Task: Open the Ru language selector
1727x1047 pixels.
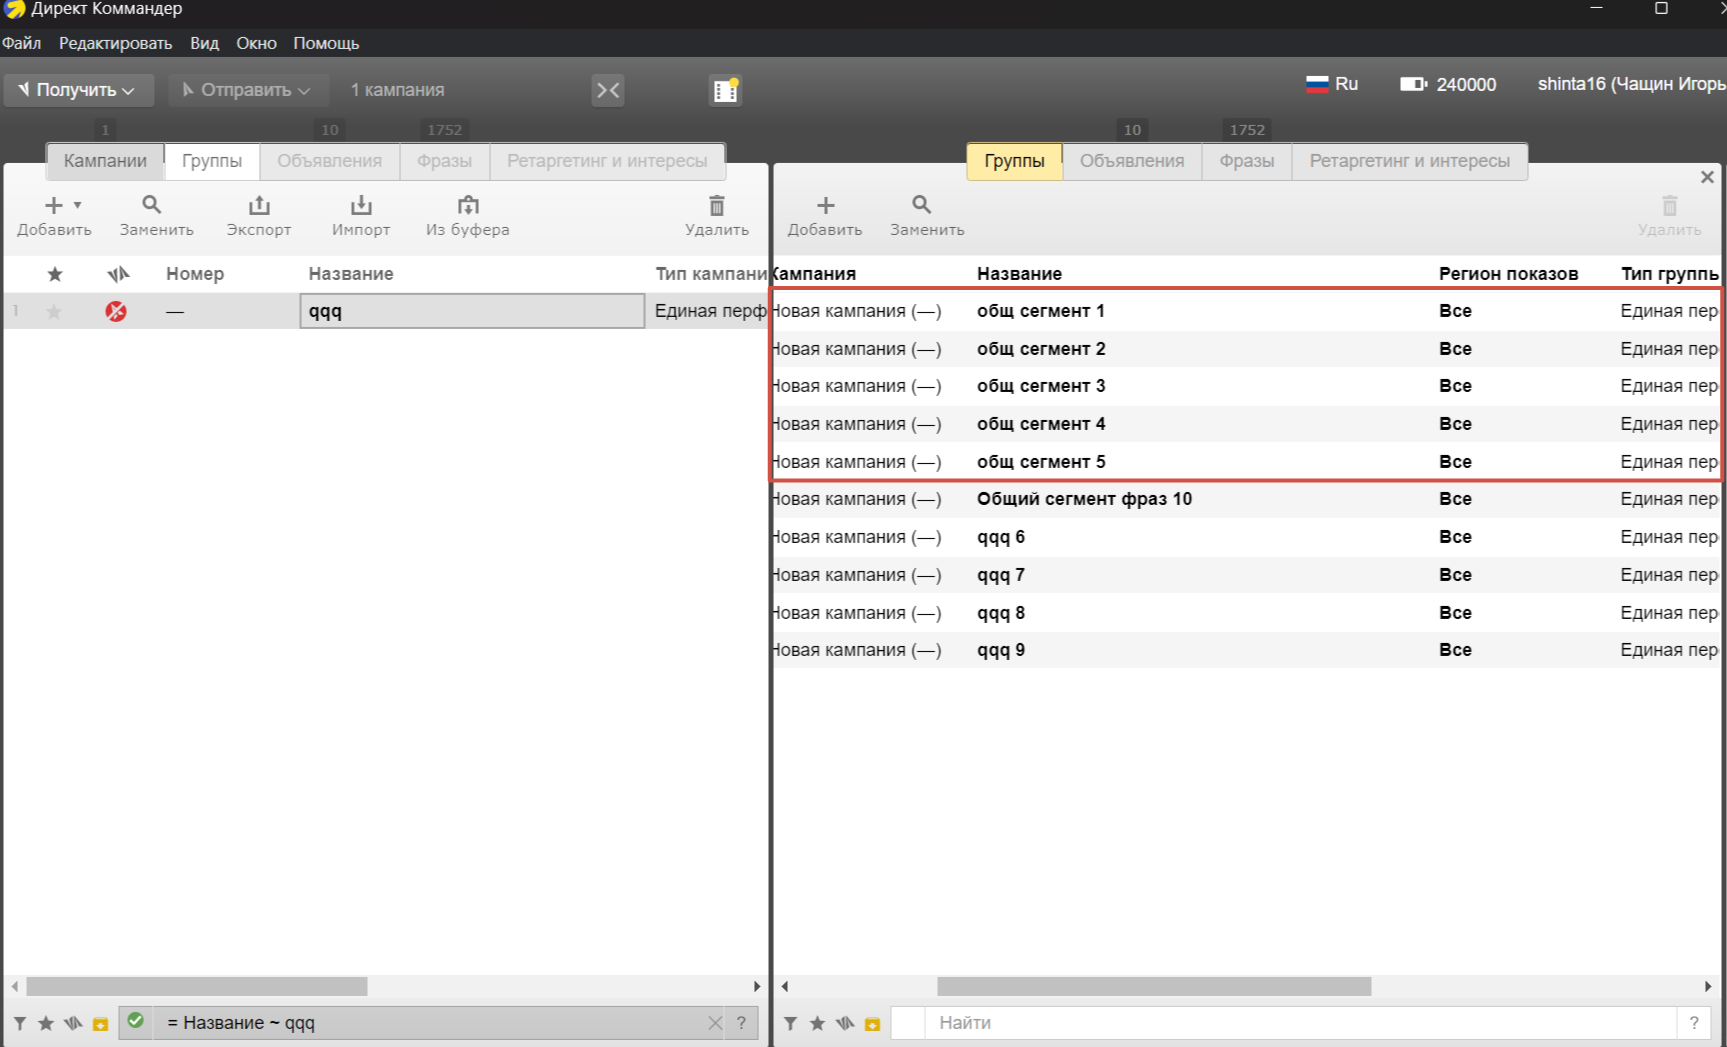Action: (x=1332, y=84)
